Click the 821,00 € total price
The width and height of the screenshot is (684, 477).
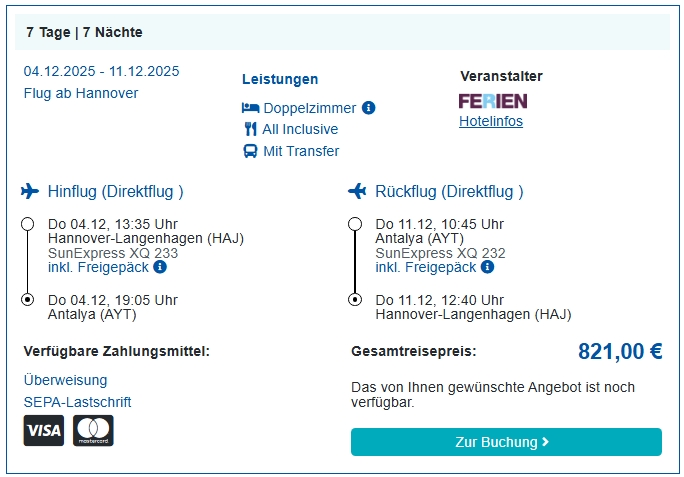click(620, 351)
